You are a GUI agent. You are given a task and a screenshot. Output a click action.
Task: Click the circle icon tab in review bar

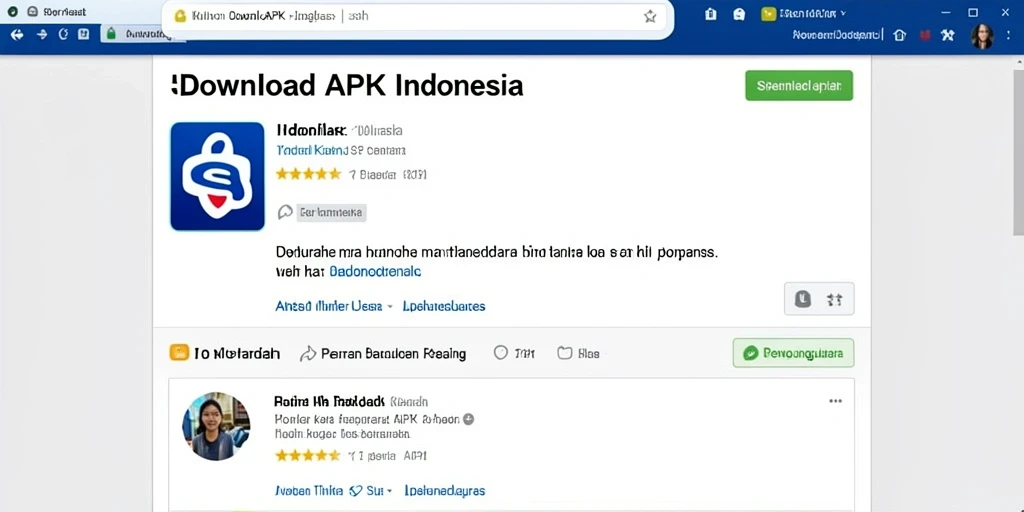[501, 353]
